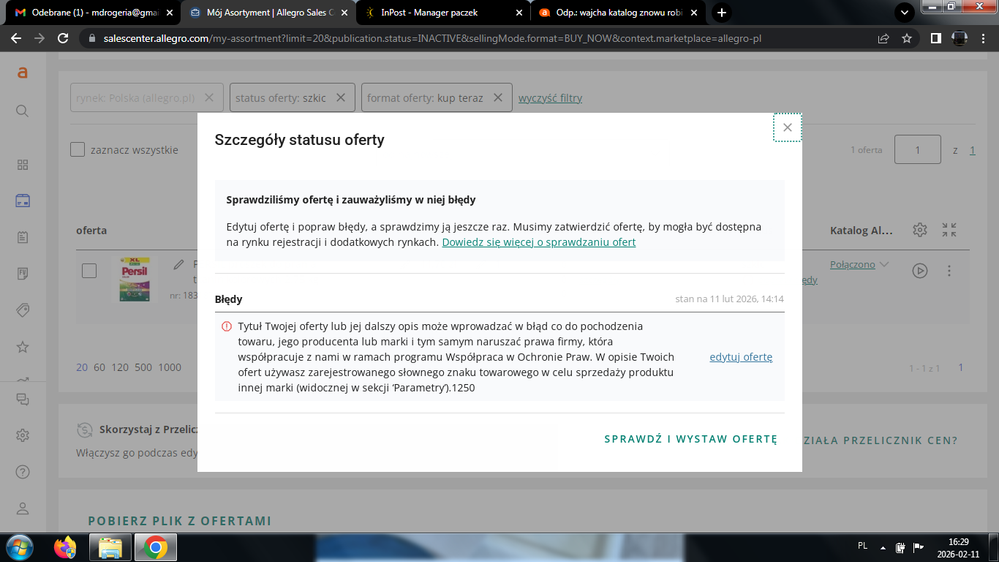Click the play icon in offer row
Image resolution: width=999 pixels, height=562 pixels.
click(919, 270)
